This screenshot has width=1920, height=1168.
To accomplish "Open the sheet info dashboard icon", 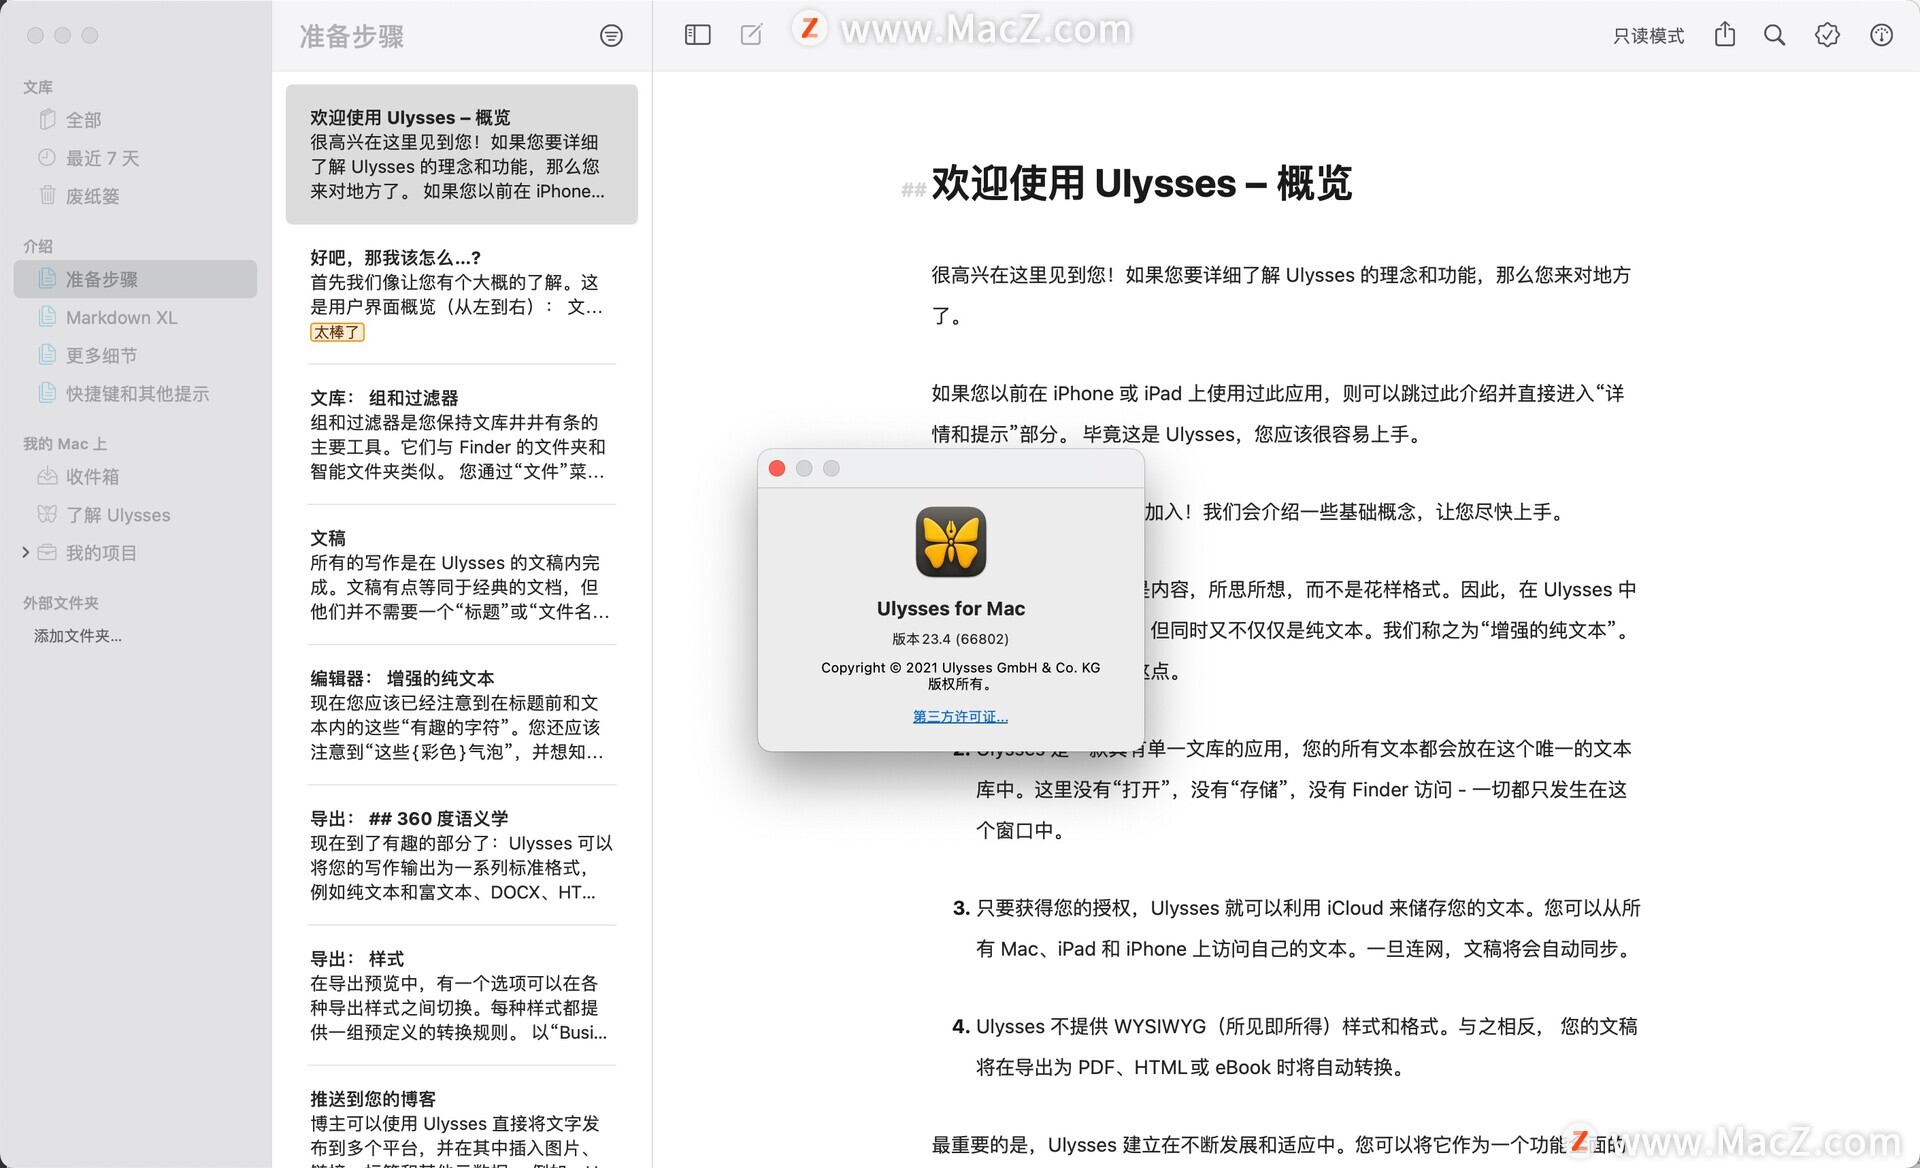I will [1881, 35].
